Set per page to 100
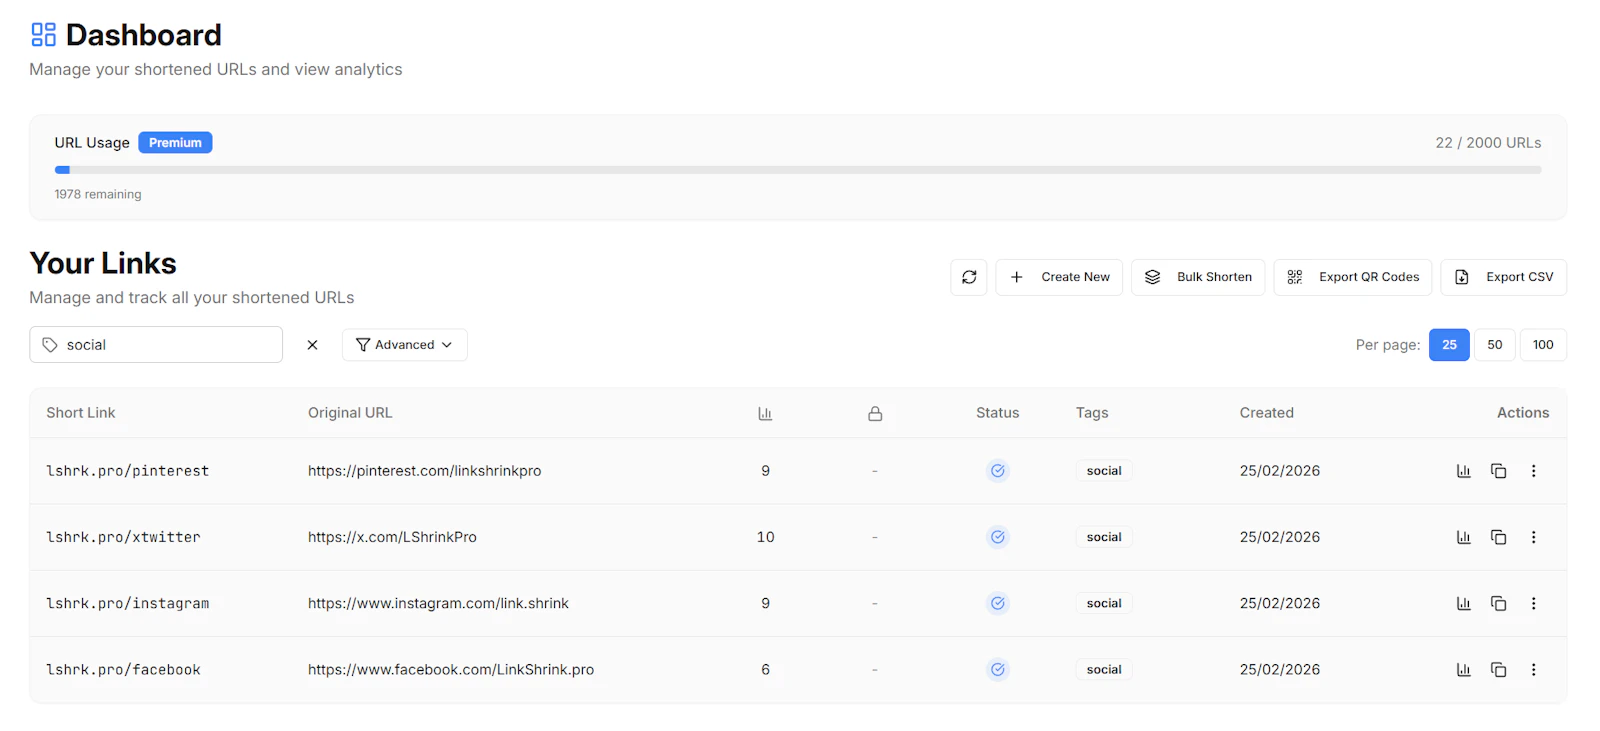The width and height of the screenshot is (1600, 731). 1543,345
